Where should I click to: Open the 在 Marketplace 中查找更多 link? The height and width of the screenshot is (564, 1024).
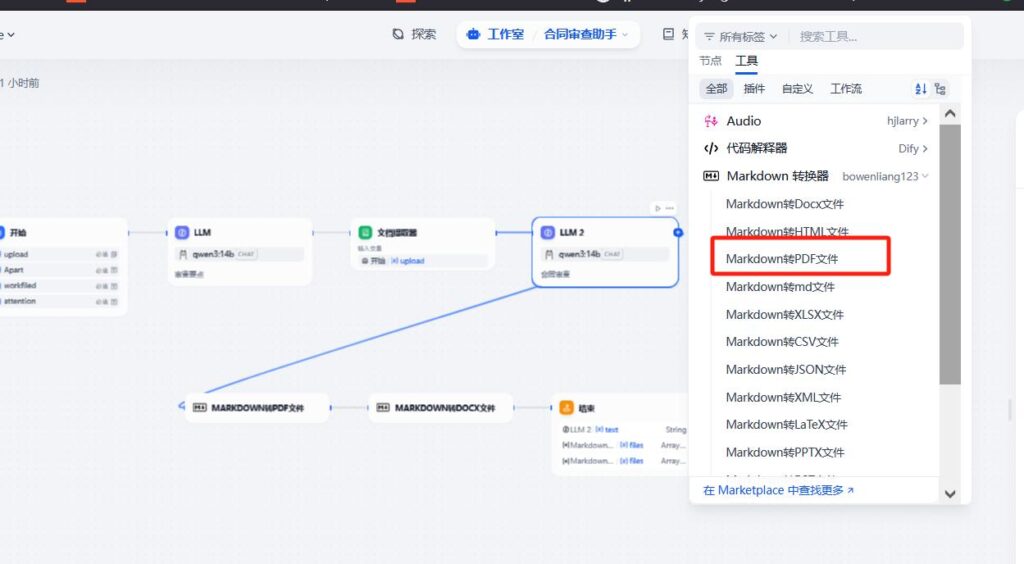(x=778, y=490)
